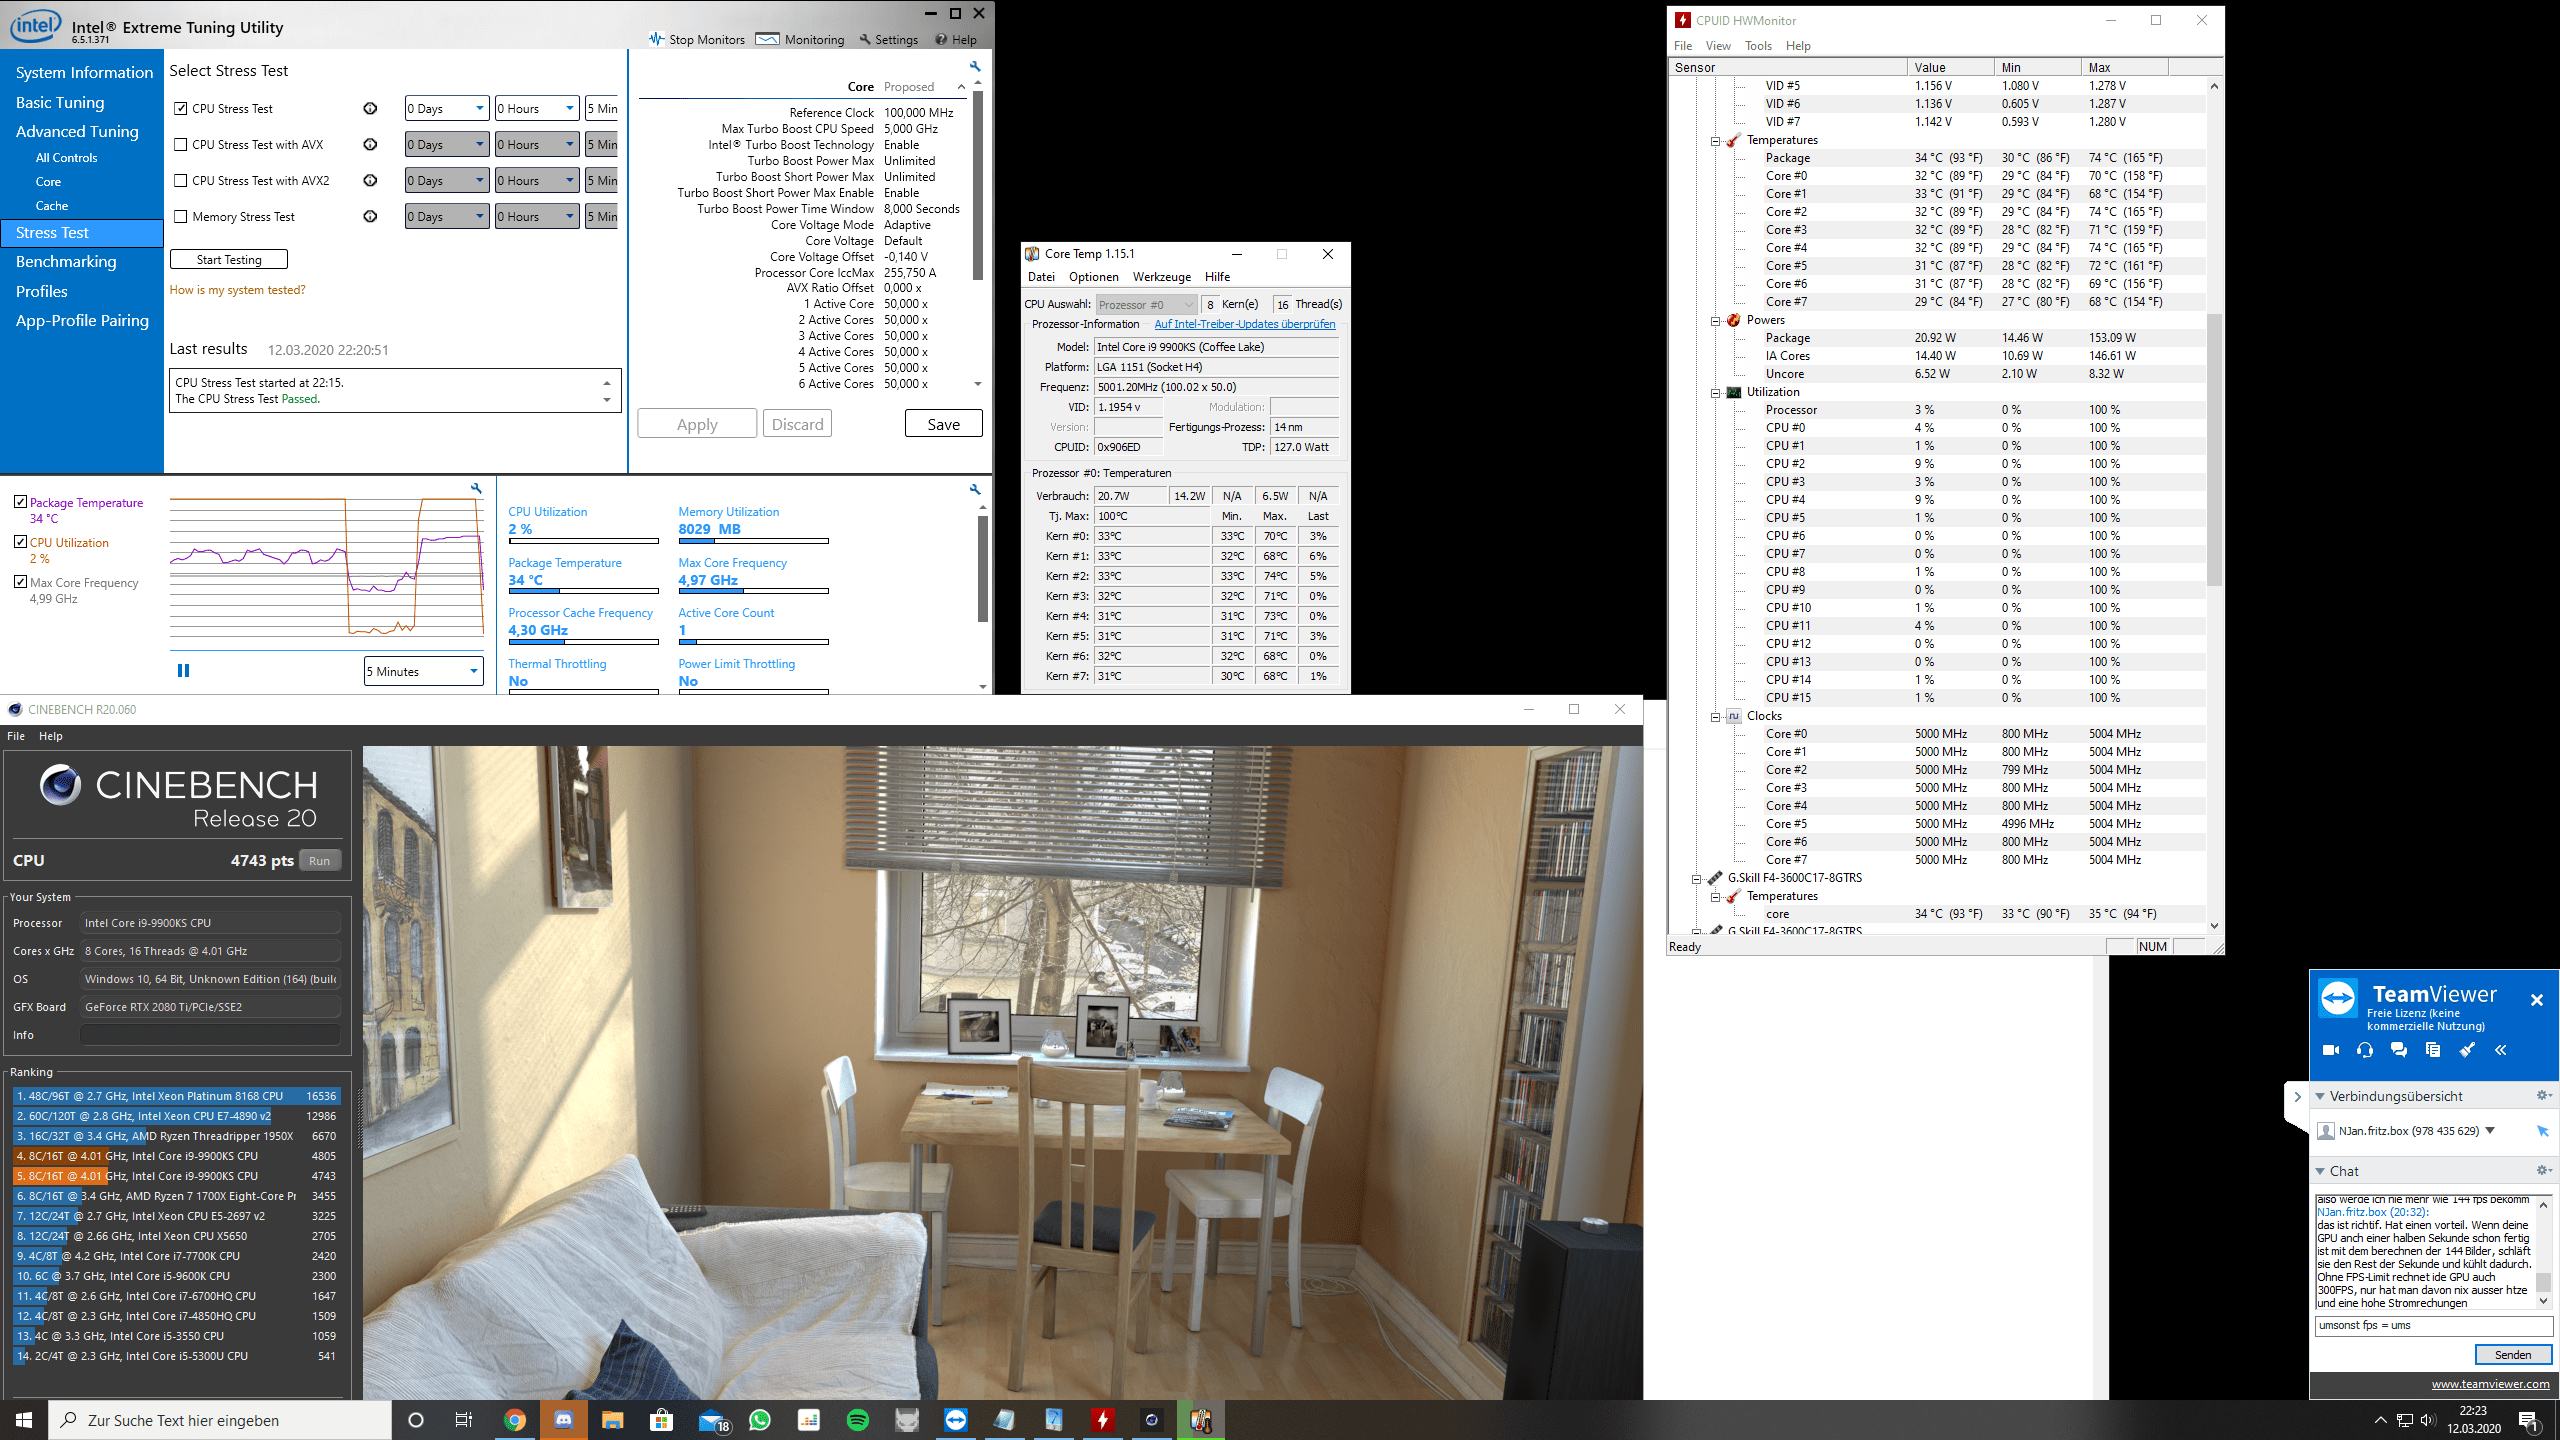Screen dimensions: 2560x1440
Task: Click Run button in Cinebench CPU row
Action: tap(320, 861)
